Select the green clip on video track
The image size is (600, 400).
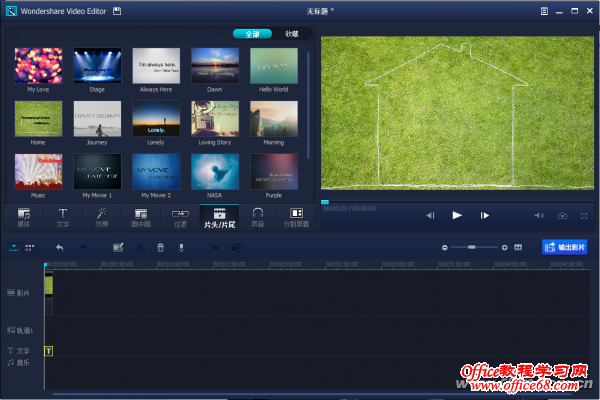[49, 285]
